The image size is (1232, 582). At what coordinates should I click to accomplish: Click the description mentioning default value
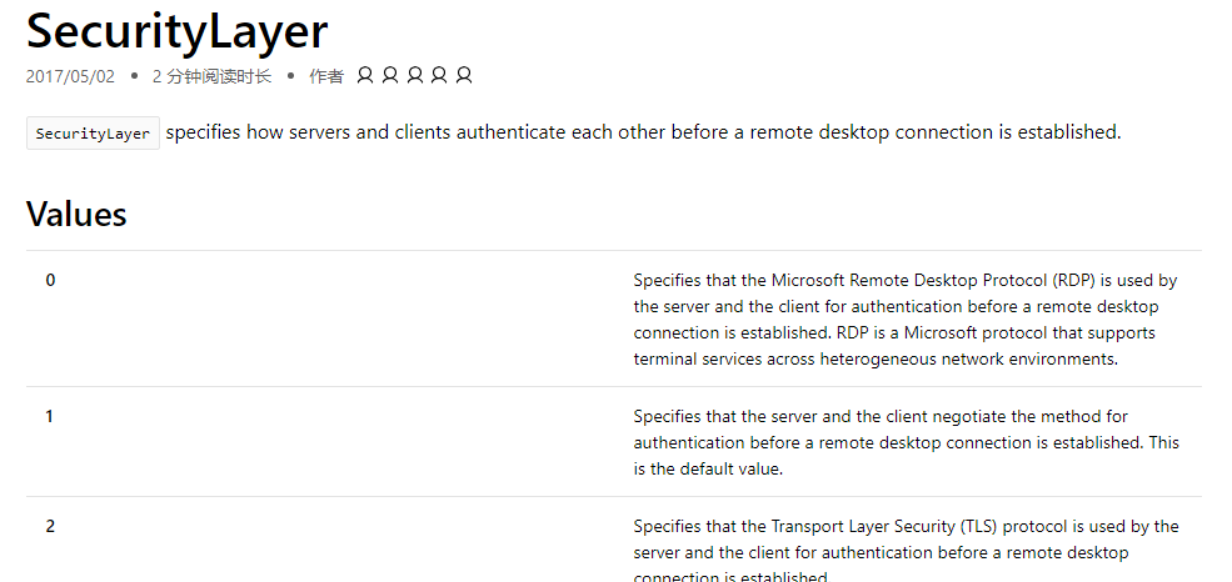[906, 443]
